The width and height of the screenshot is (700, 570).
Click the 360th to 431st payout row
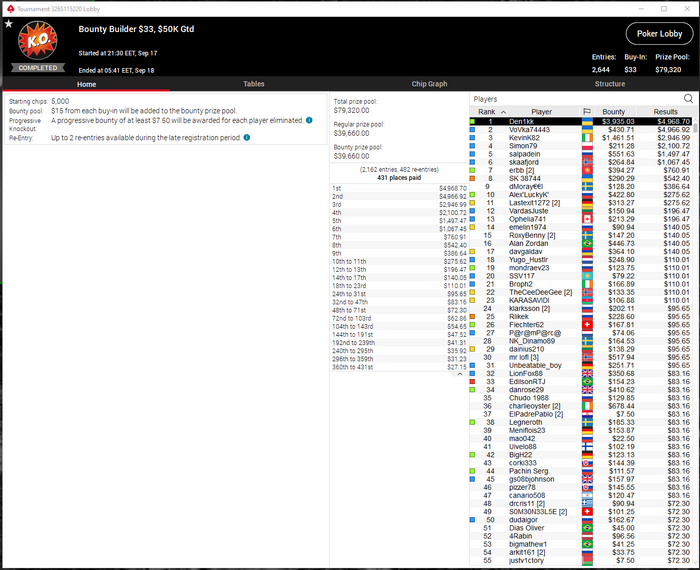(x=399, y=367)
